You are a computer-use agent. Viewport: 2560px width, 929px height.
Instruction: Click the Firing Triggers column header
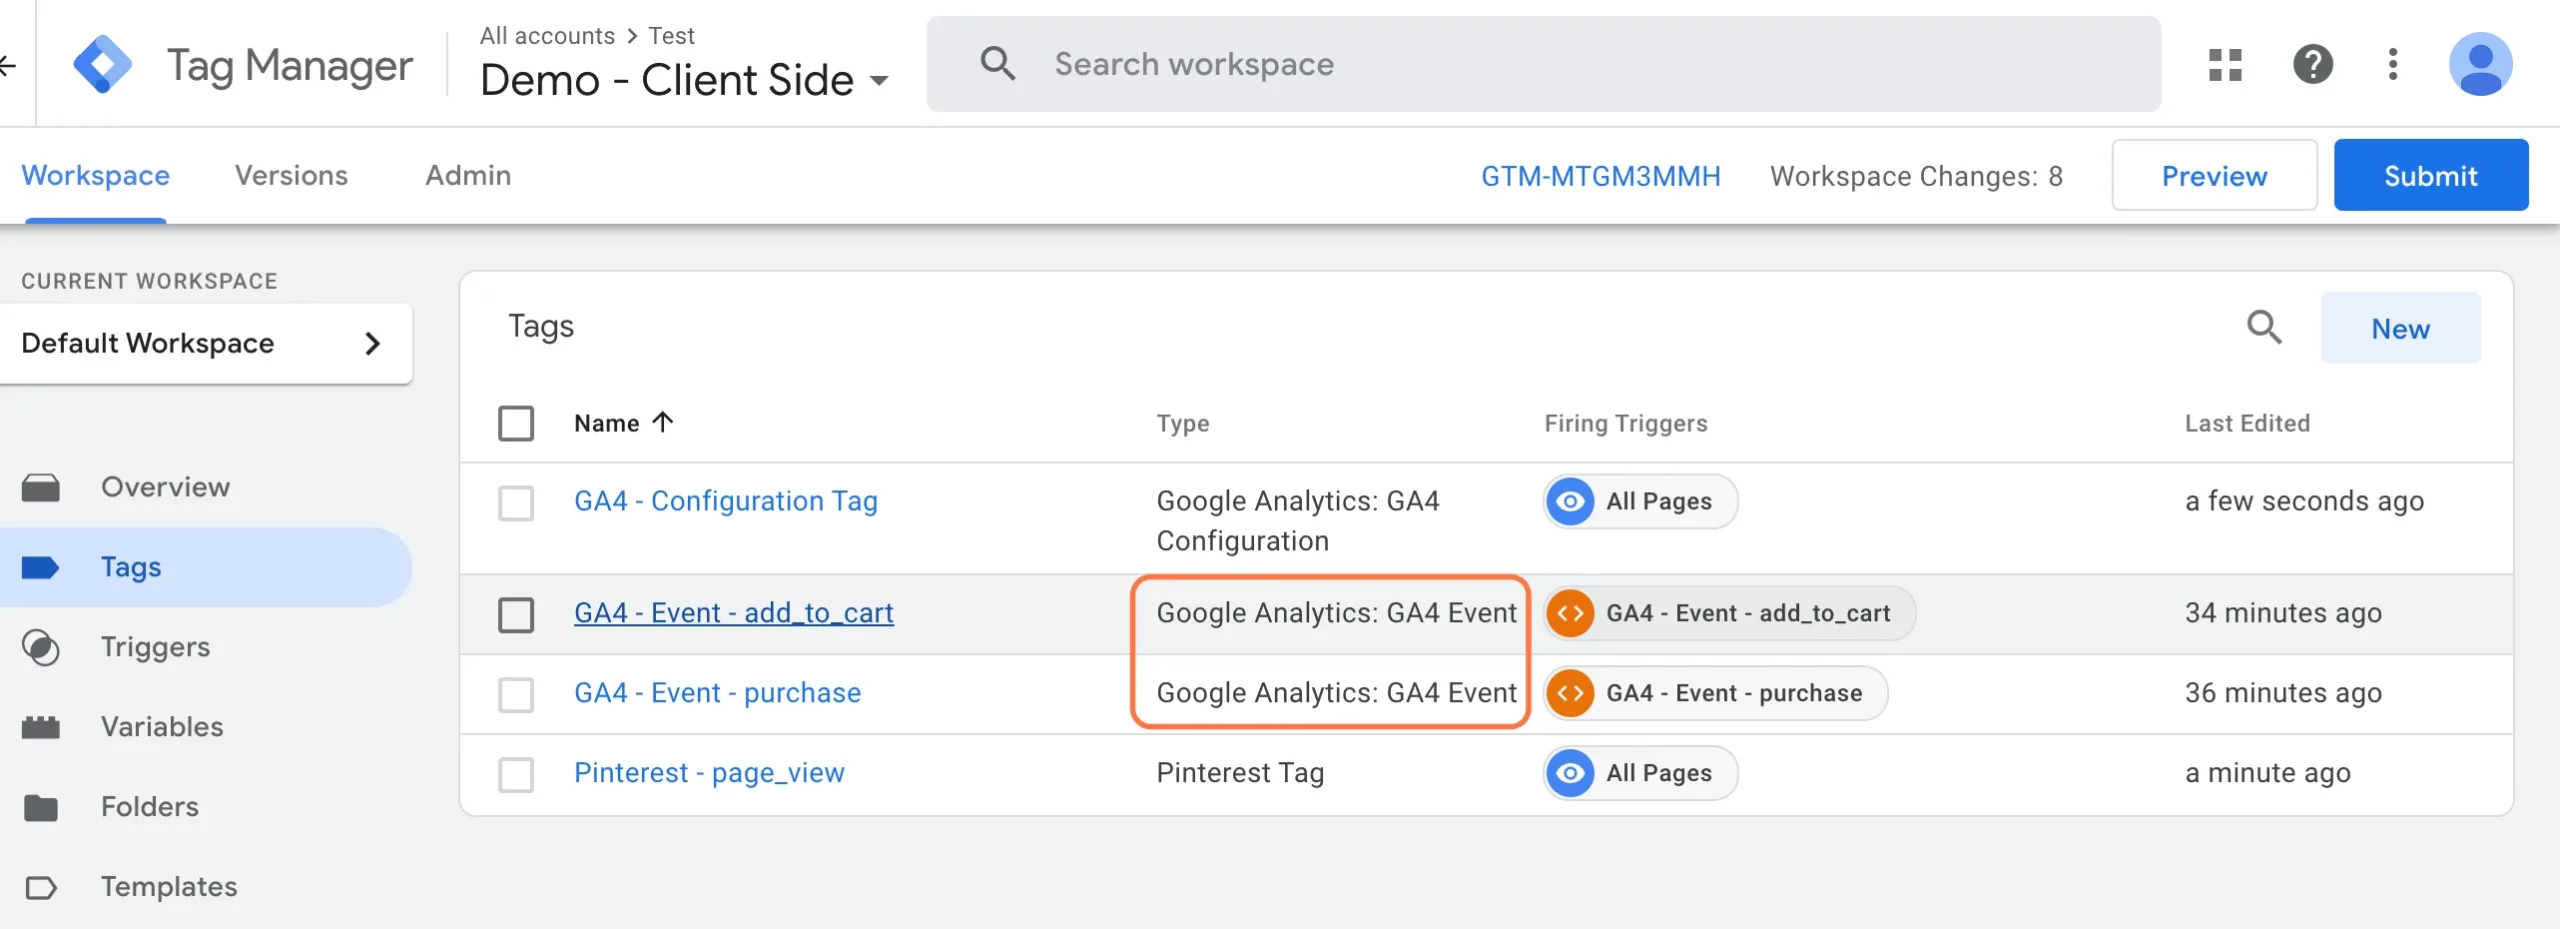tap(1626, 423)
